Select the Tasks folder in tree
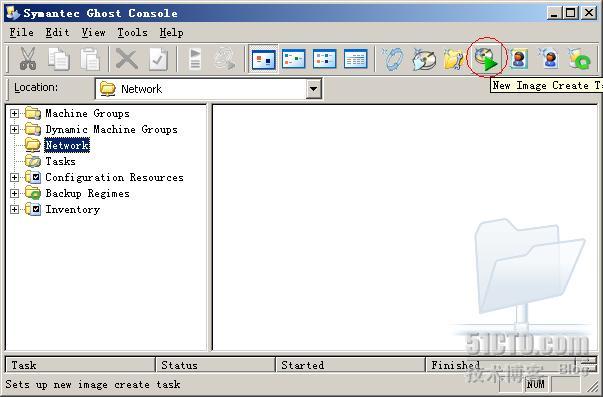Image resolution: width=603 pixels, height=397 pixels. tap(60, 161)
